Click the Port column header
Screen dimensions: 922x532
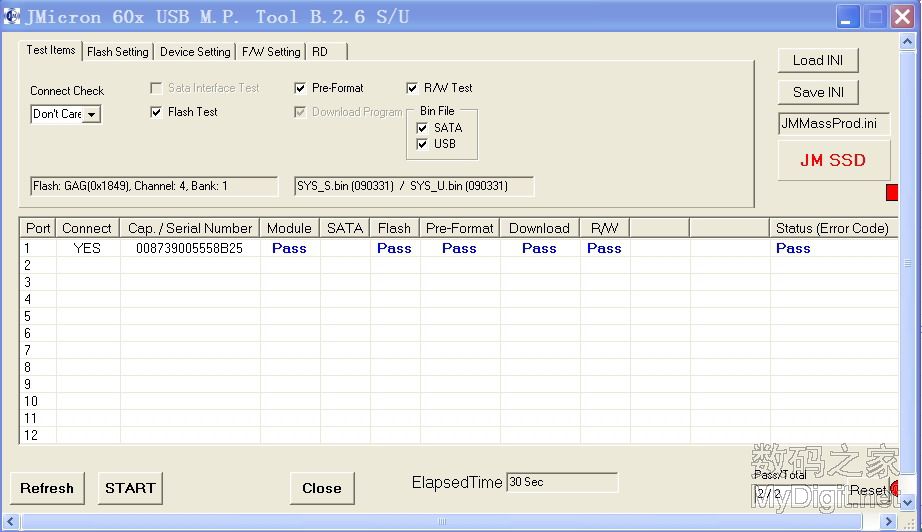[x=38, y=228]
